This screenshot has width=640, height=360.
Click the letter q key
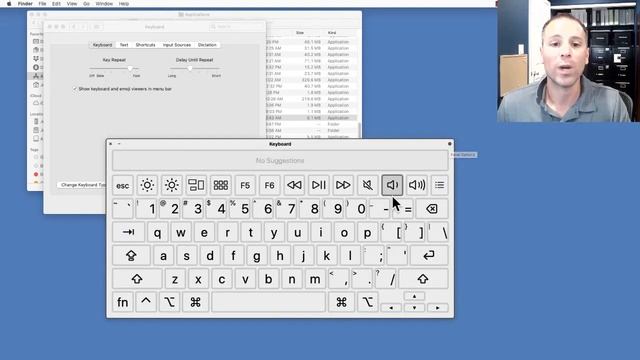tap(157, 232)
